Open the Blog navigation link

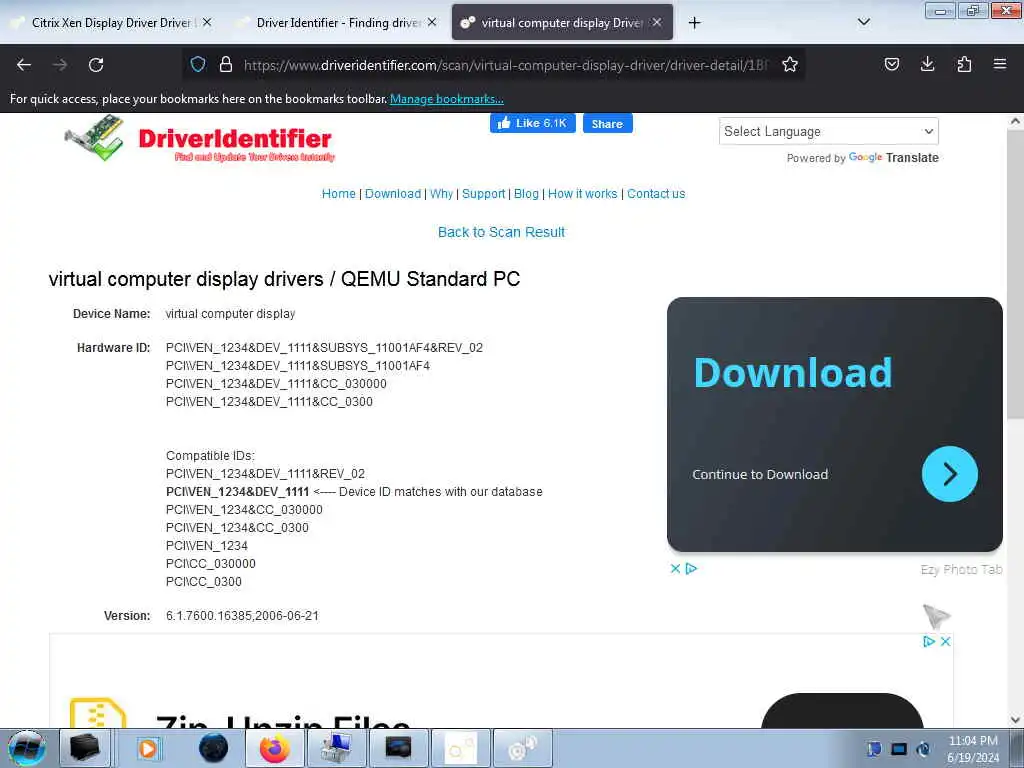click(526, 194)
